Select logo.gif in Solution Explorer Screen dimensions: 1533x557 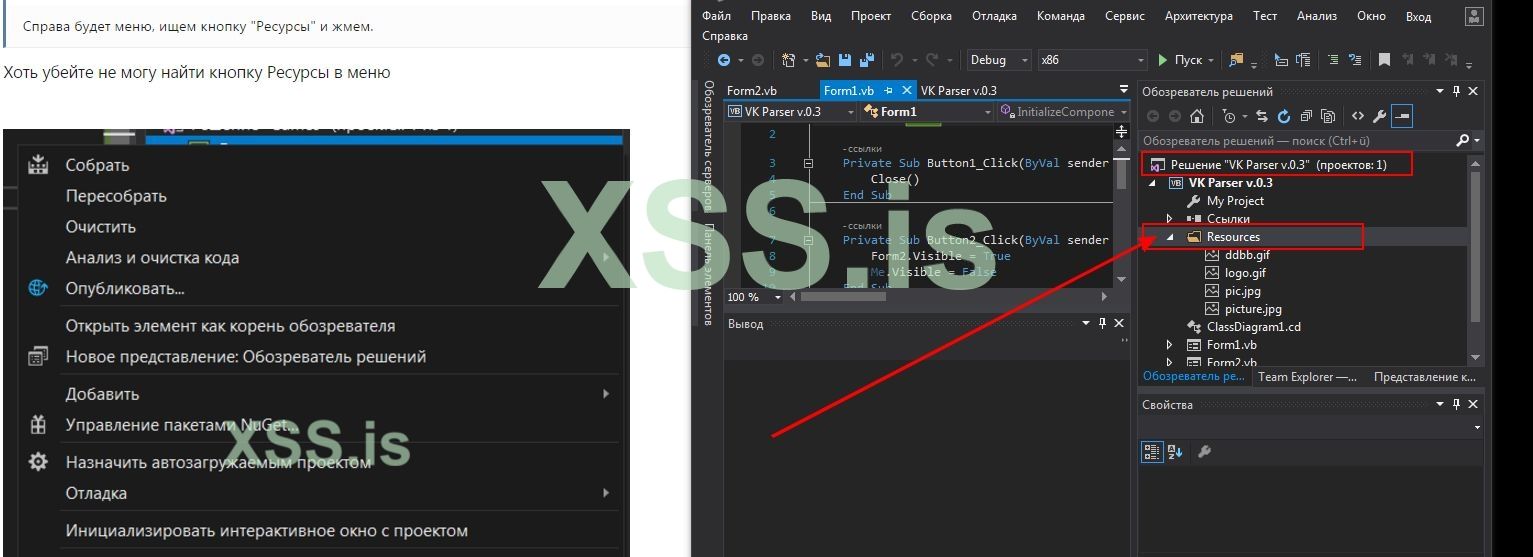(x=1245, y=273)
